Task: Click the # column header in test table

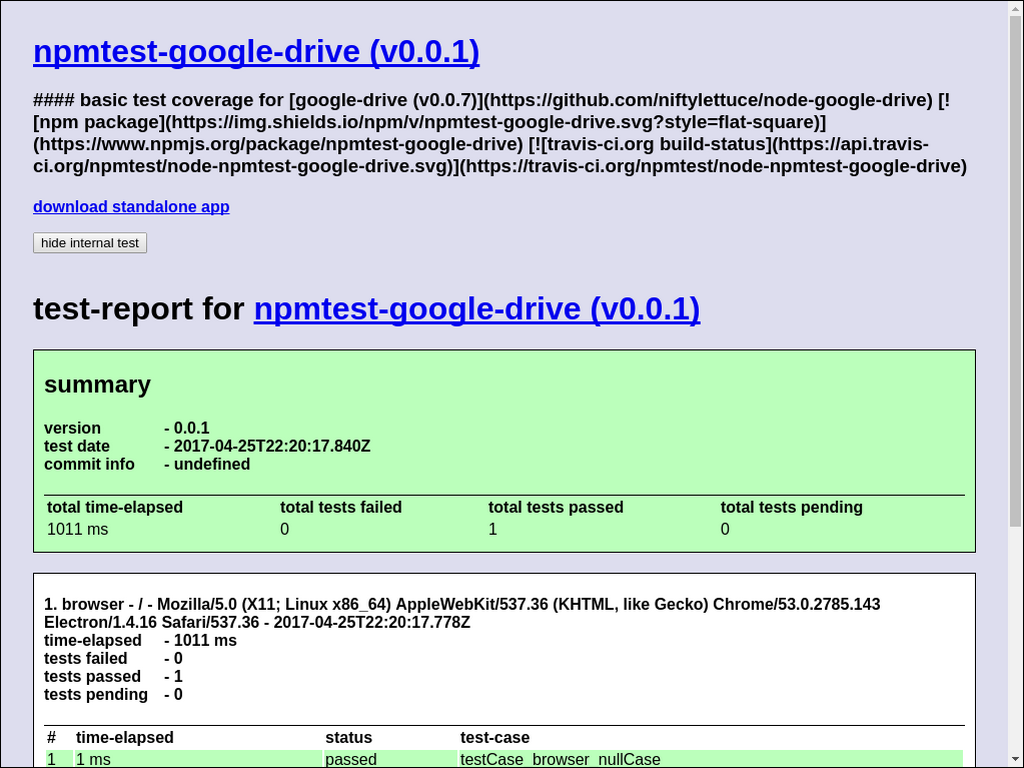Action: click(51, 737)
